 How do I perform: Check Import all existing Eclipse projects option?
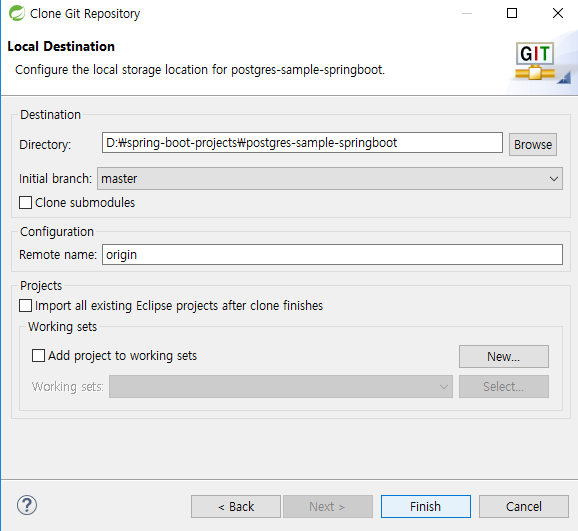pyautogui.click(x=25, y=305)
